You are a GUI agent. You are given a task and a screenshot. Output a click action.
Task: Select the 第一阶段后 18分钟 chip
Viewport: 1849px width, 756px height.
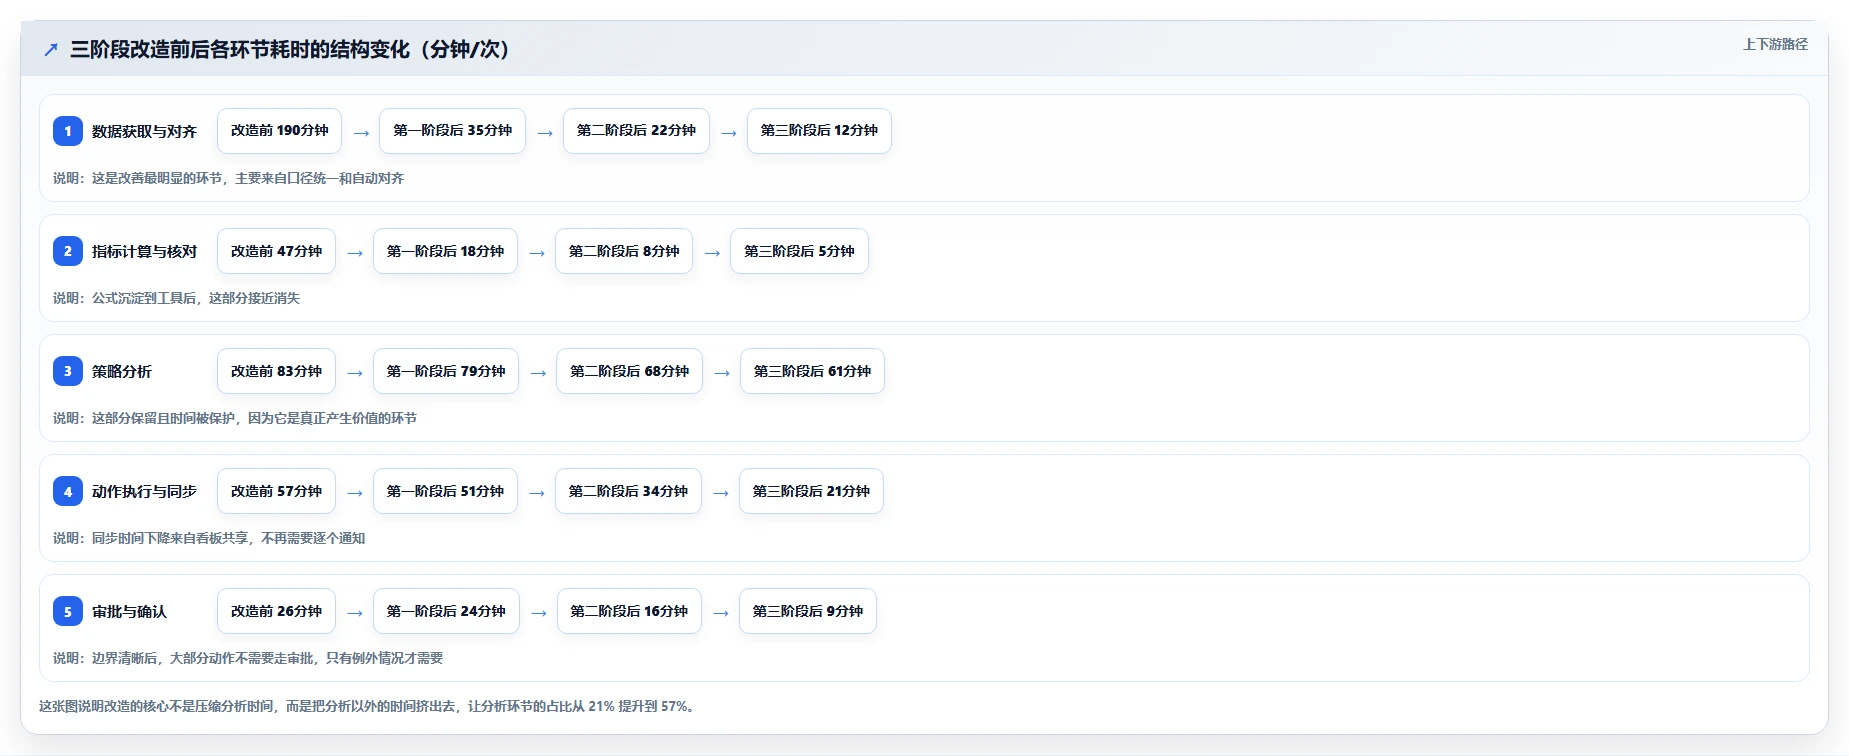pos(445,251)
